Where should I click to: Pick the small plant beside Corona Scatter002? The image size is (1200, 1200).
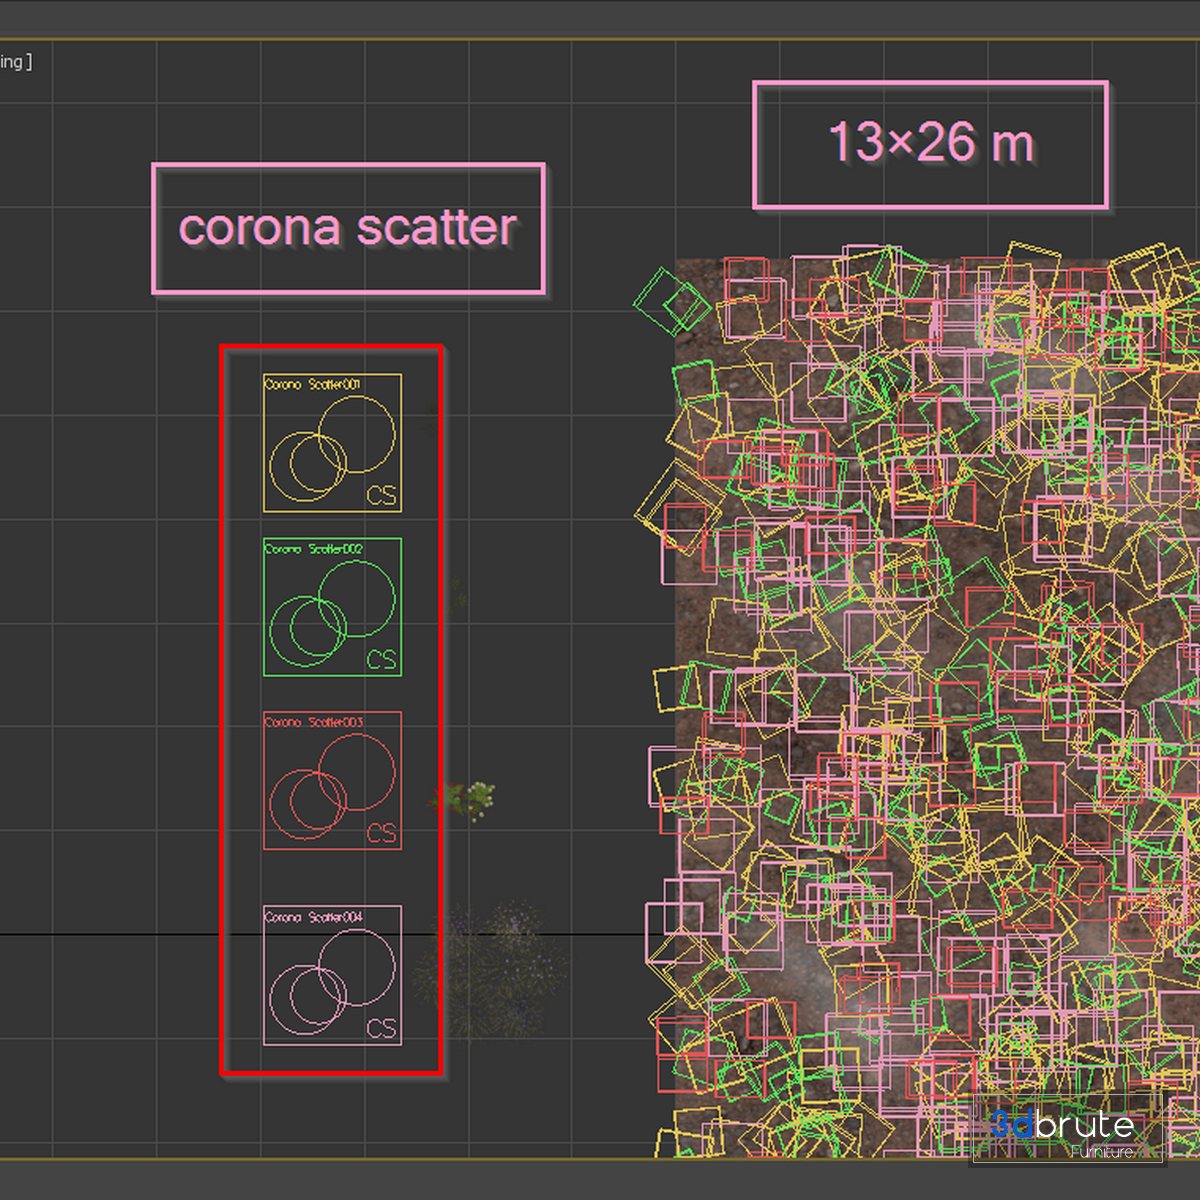pyautogui.click(x=458, y=597)
